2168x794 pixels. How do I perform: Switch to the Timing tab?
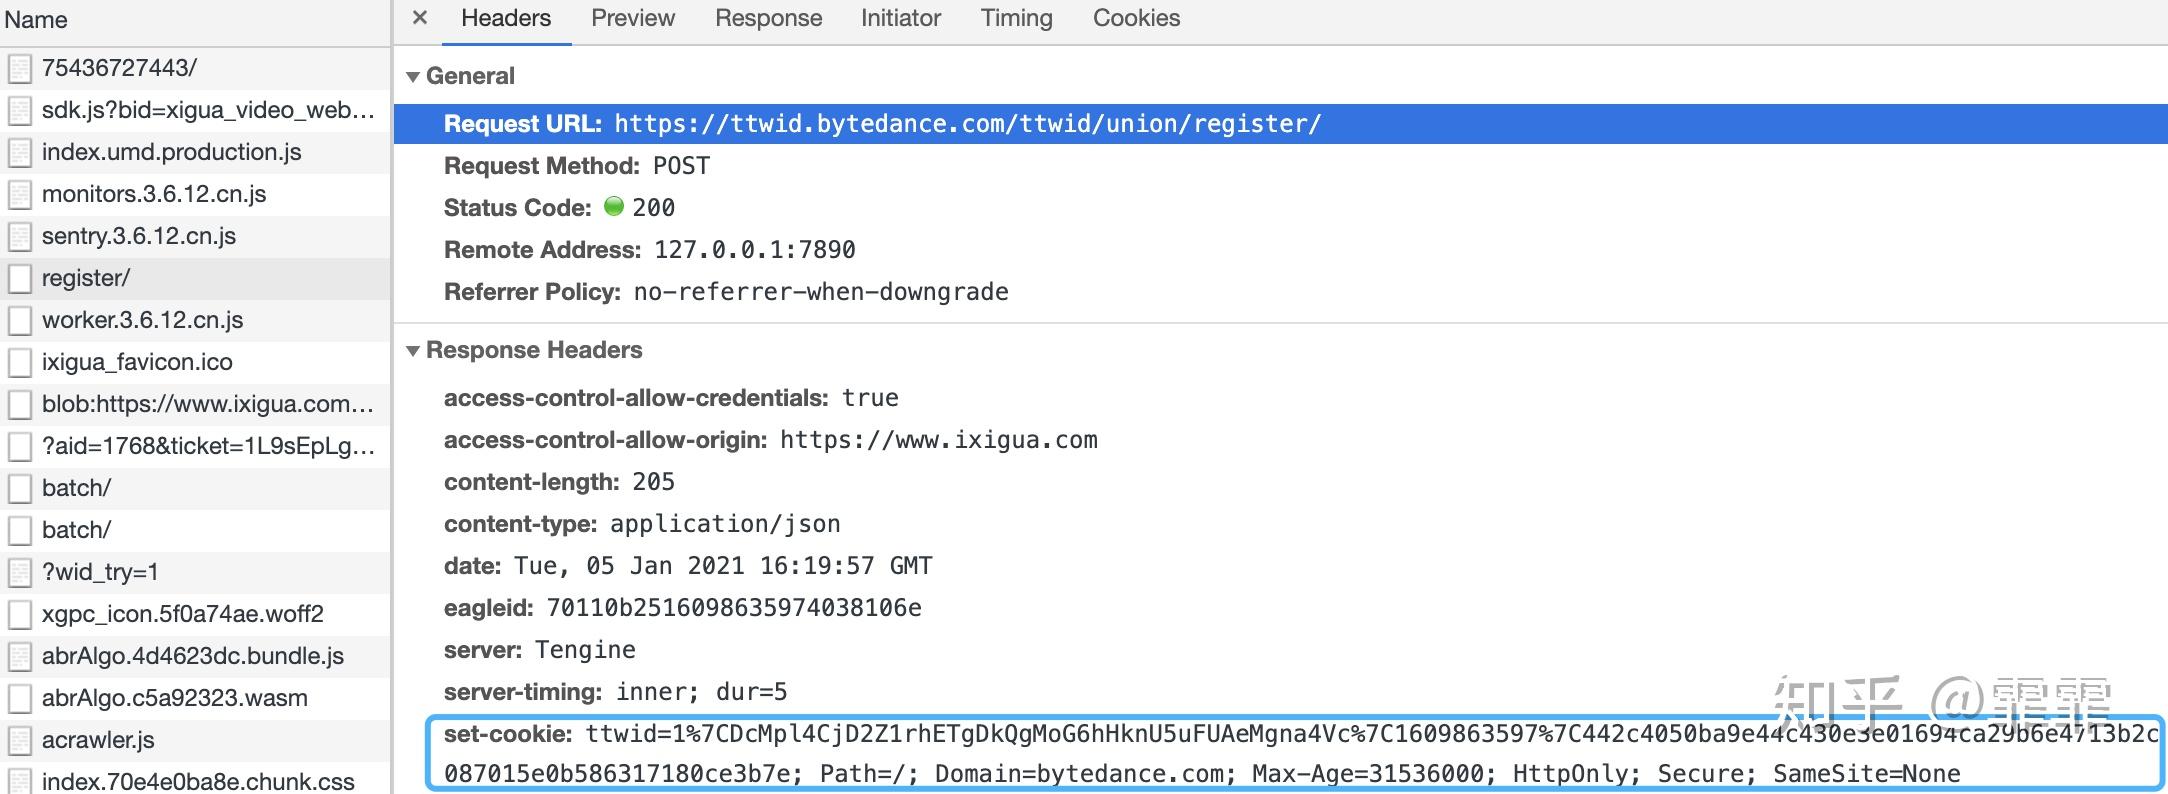pyautogui.click(x=1016, y=18)
